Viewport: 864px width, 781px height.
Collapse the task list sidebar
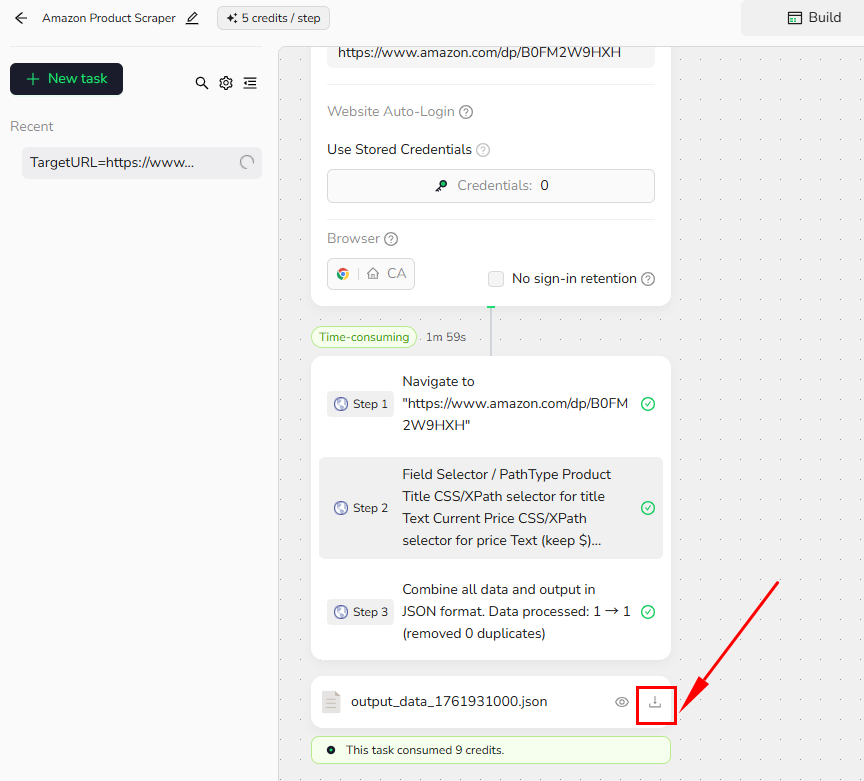point(250,83)
